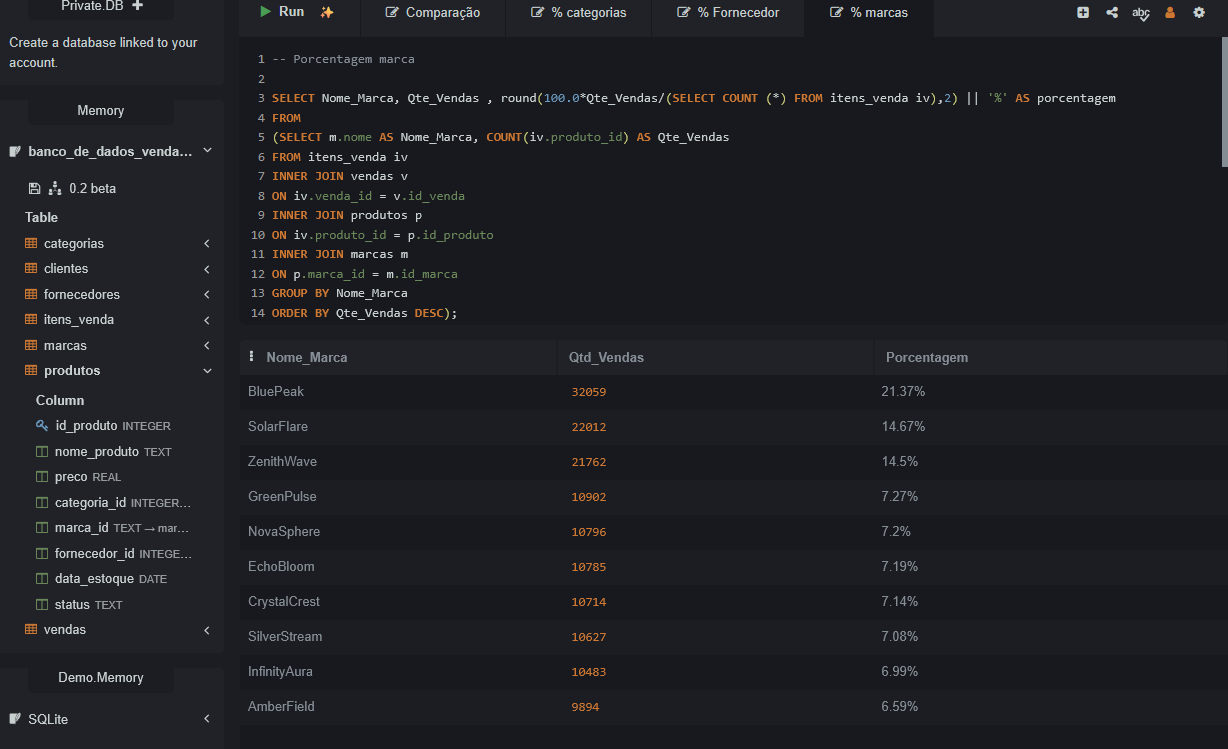Click the Qtd_Vendas column header
The width and height of the screenshot is (1228, 749).
point(714,357)
